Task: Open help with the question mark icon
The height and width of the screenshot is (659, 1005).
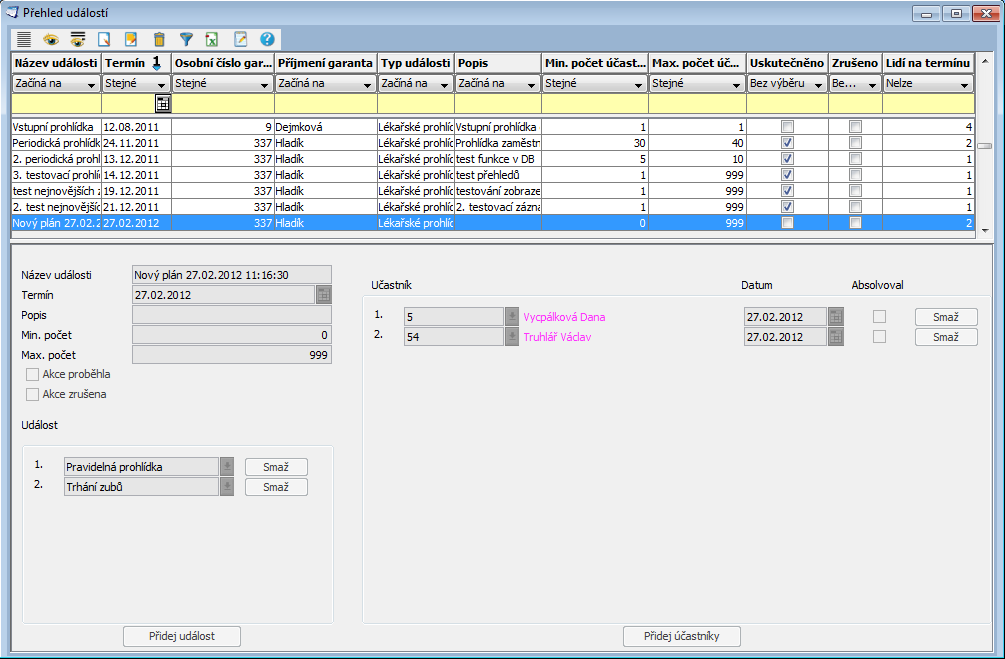Action: pos(267,40)
